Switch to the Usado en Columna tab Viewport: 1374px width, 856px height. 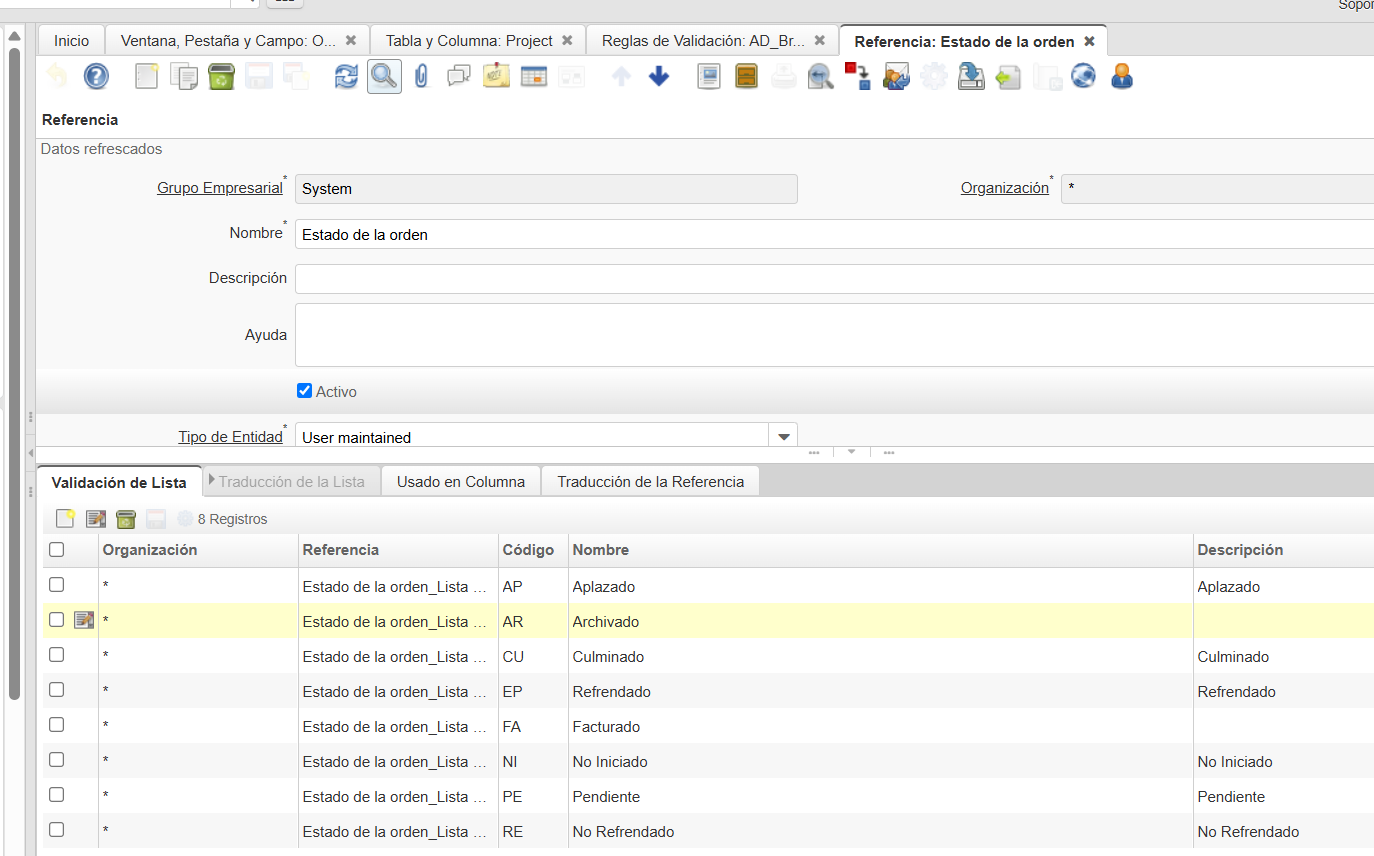tap(460, 481)
